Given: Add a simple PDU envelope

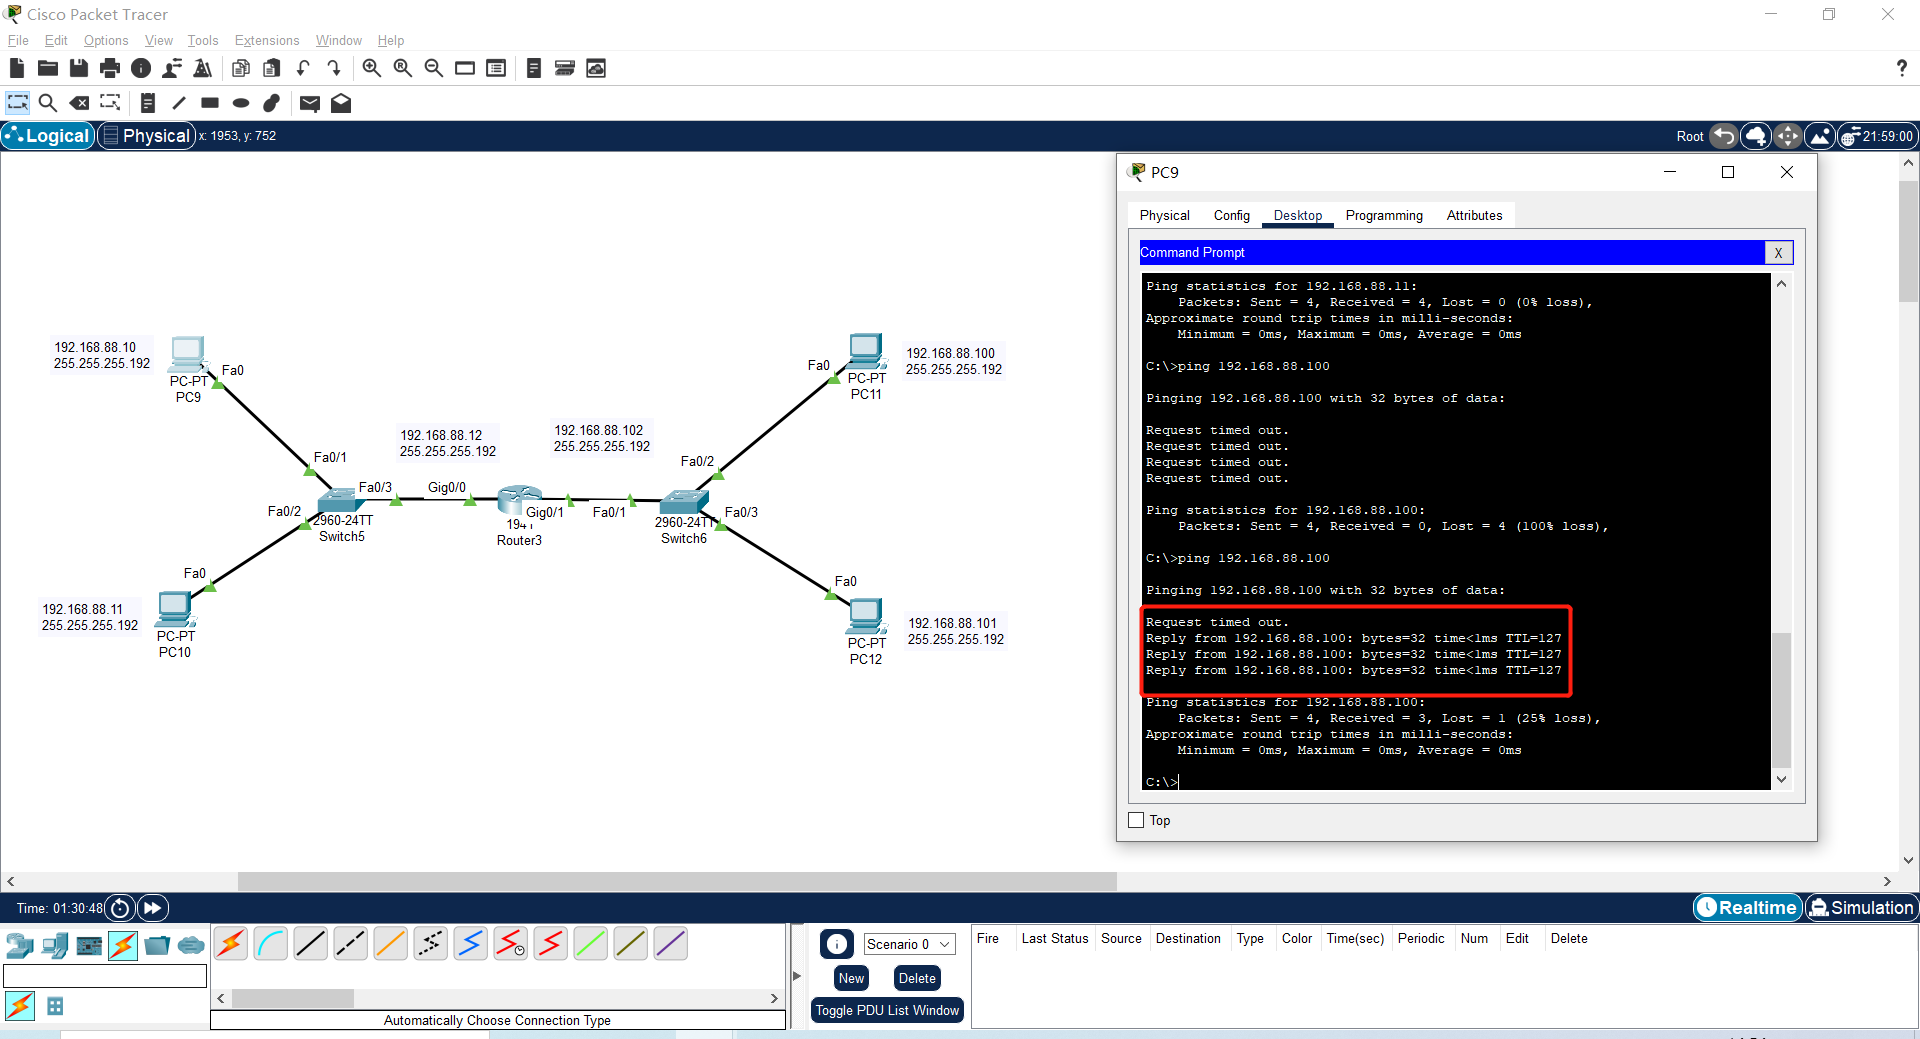Looking at the screenshot, I should 309,103.
